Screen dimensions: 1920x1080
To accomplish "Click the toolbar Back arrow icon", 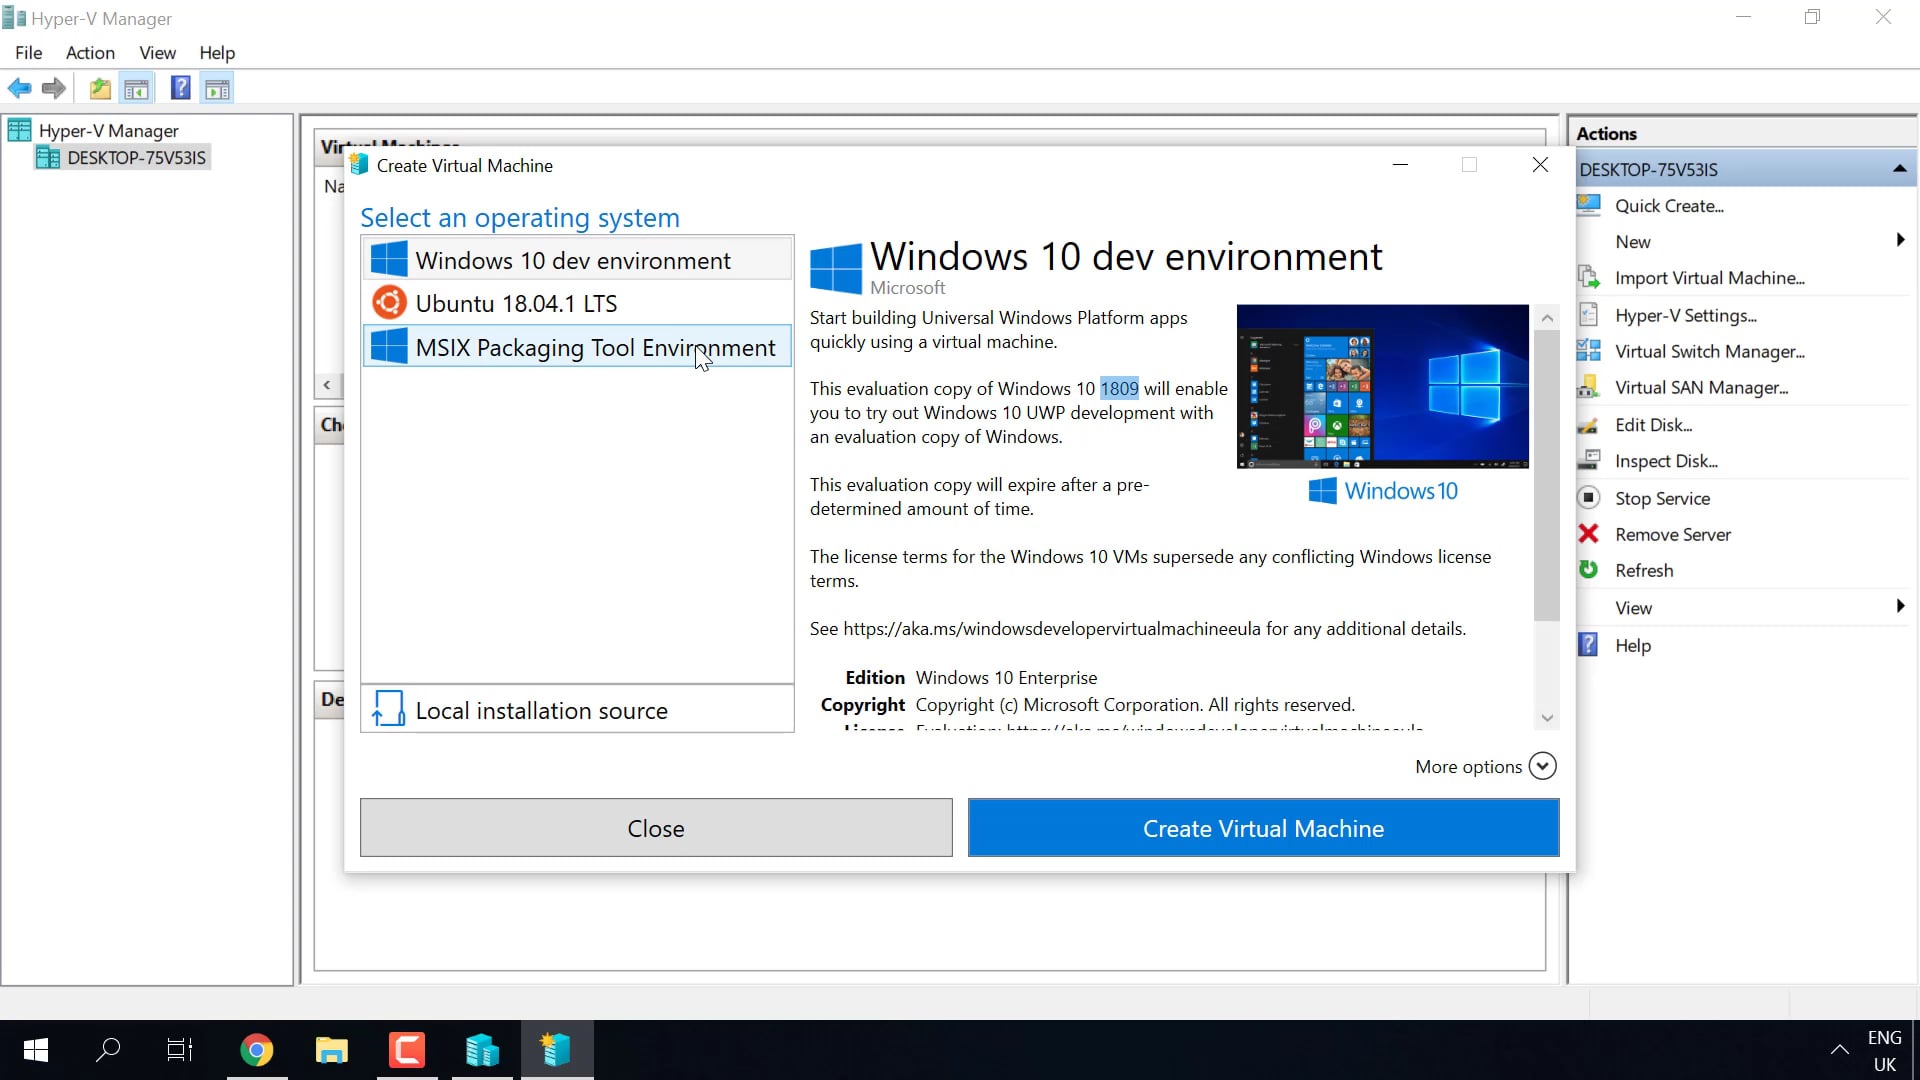I will [20, 88].
